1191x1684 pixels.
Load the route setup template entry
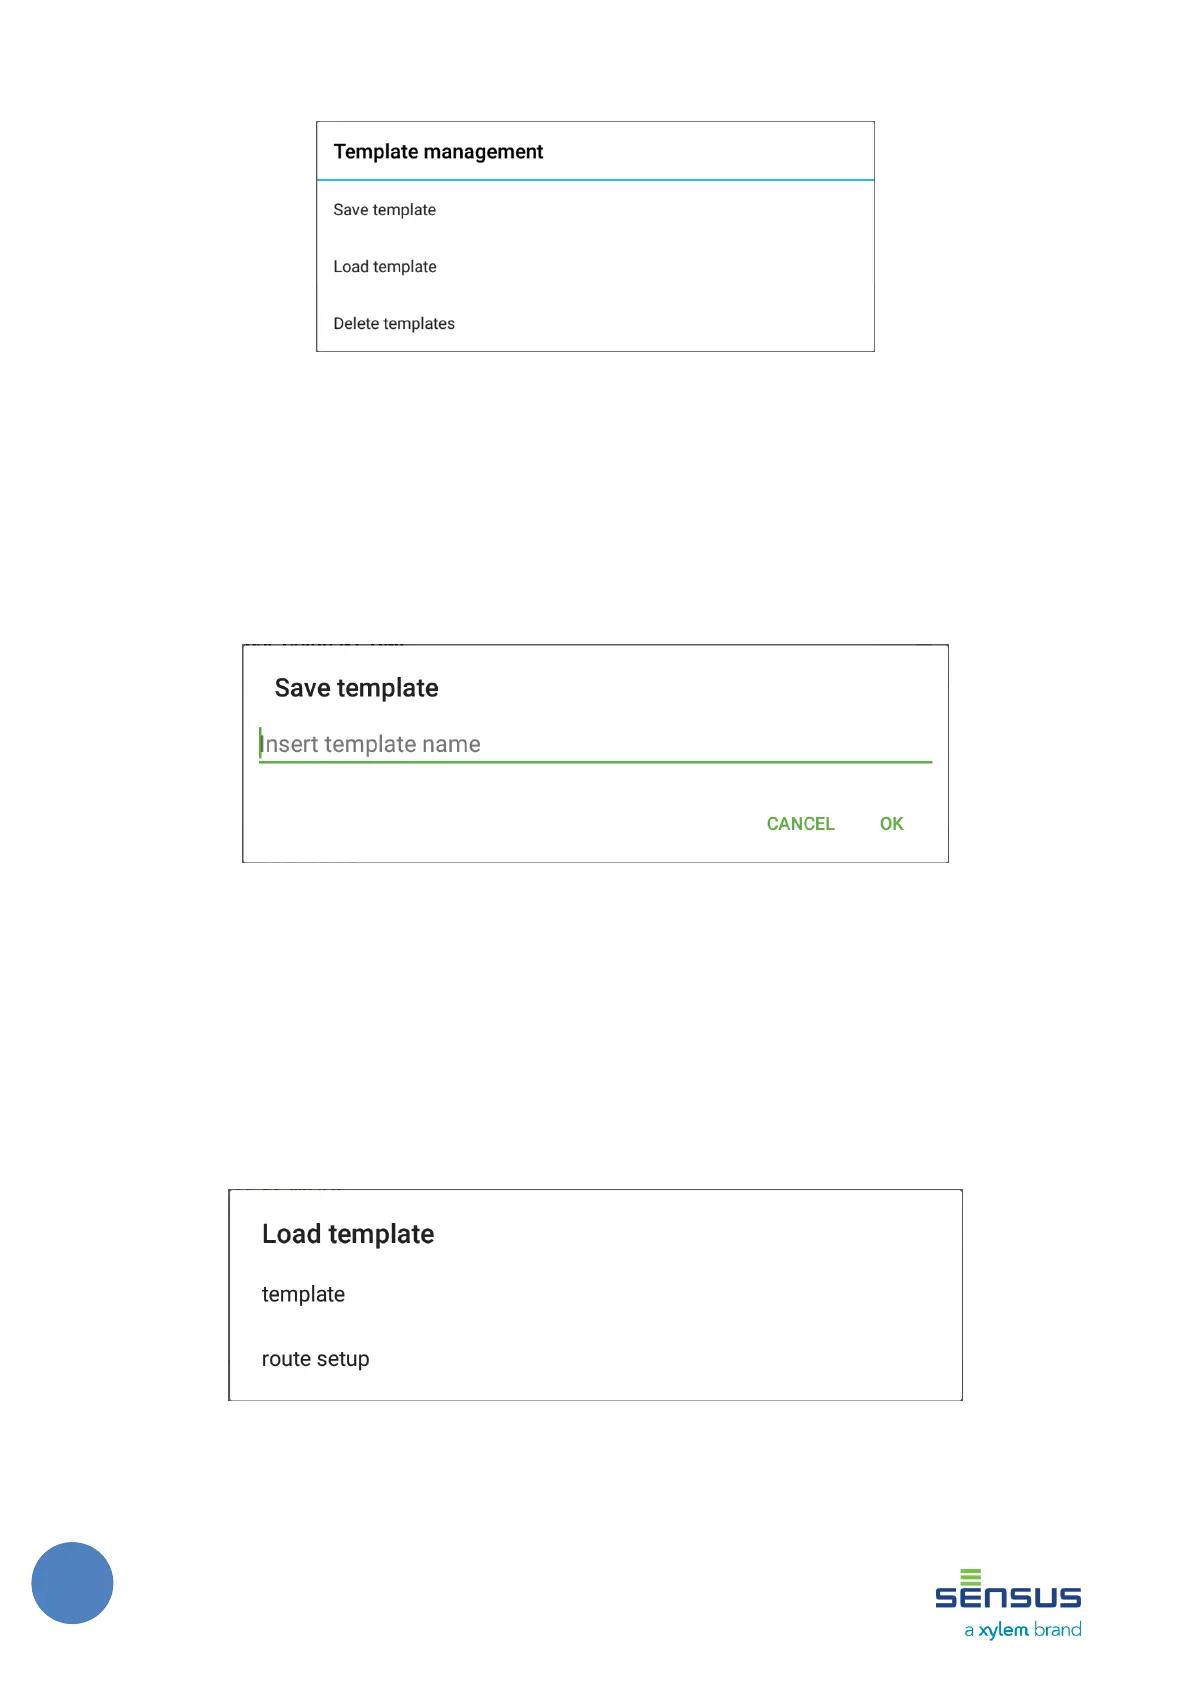(x=315, y=1359)
